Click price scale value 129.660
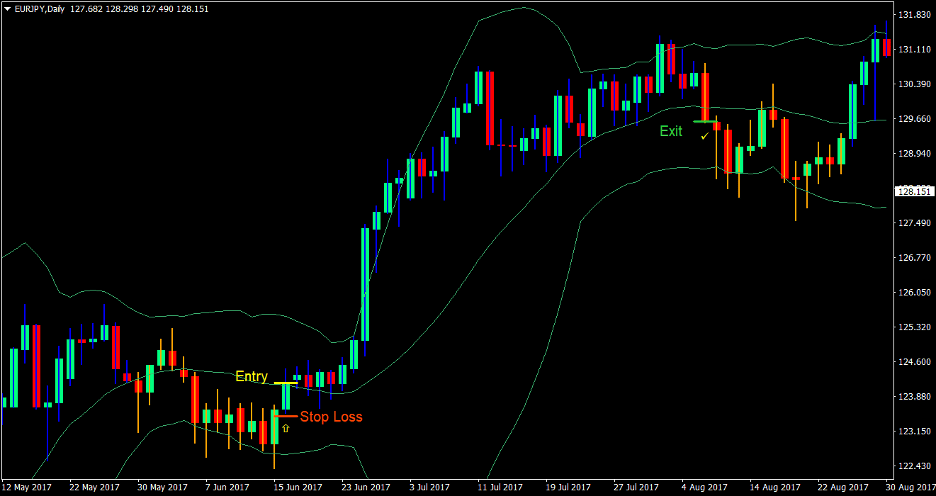This screenshot has height=496, width=936. coord(914,119)
